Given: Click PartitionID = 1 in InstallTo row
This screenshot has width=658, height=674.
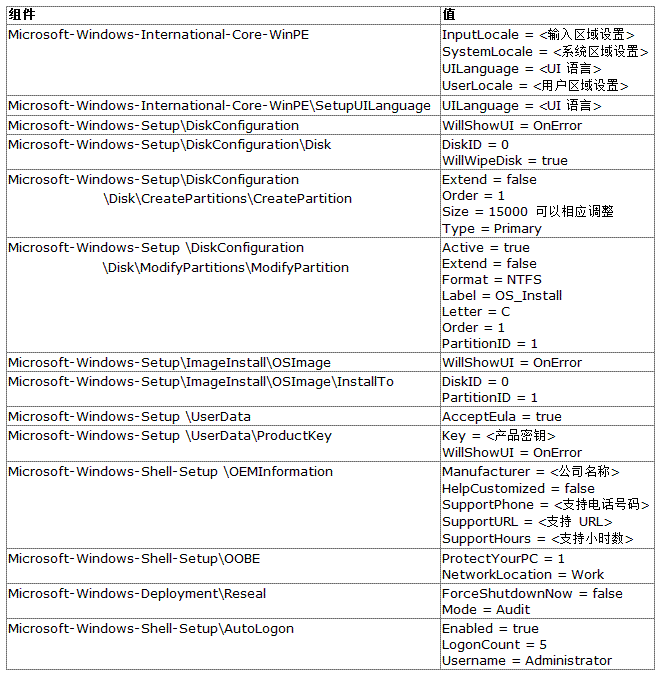Looking at the screenshot, I should pos(490,398).
